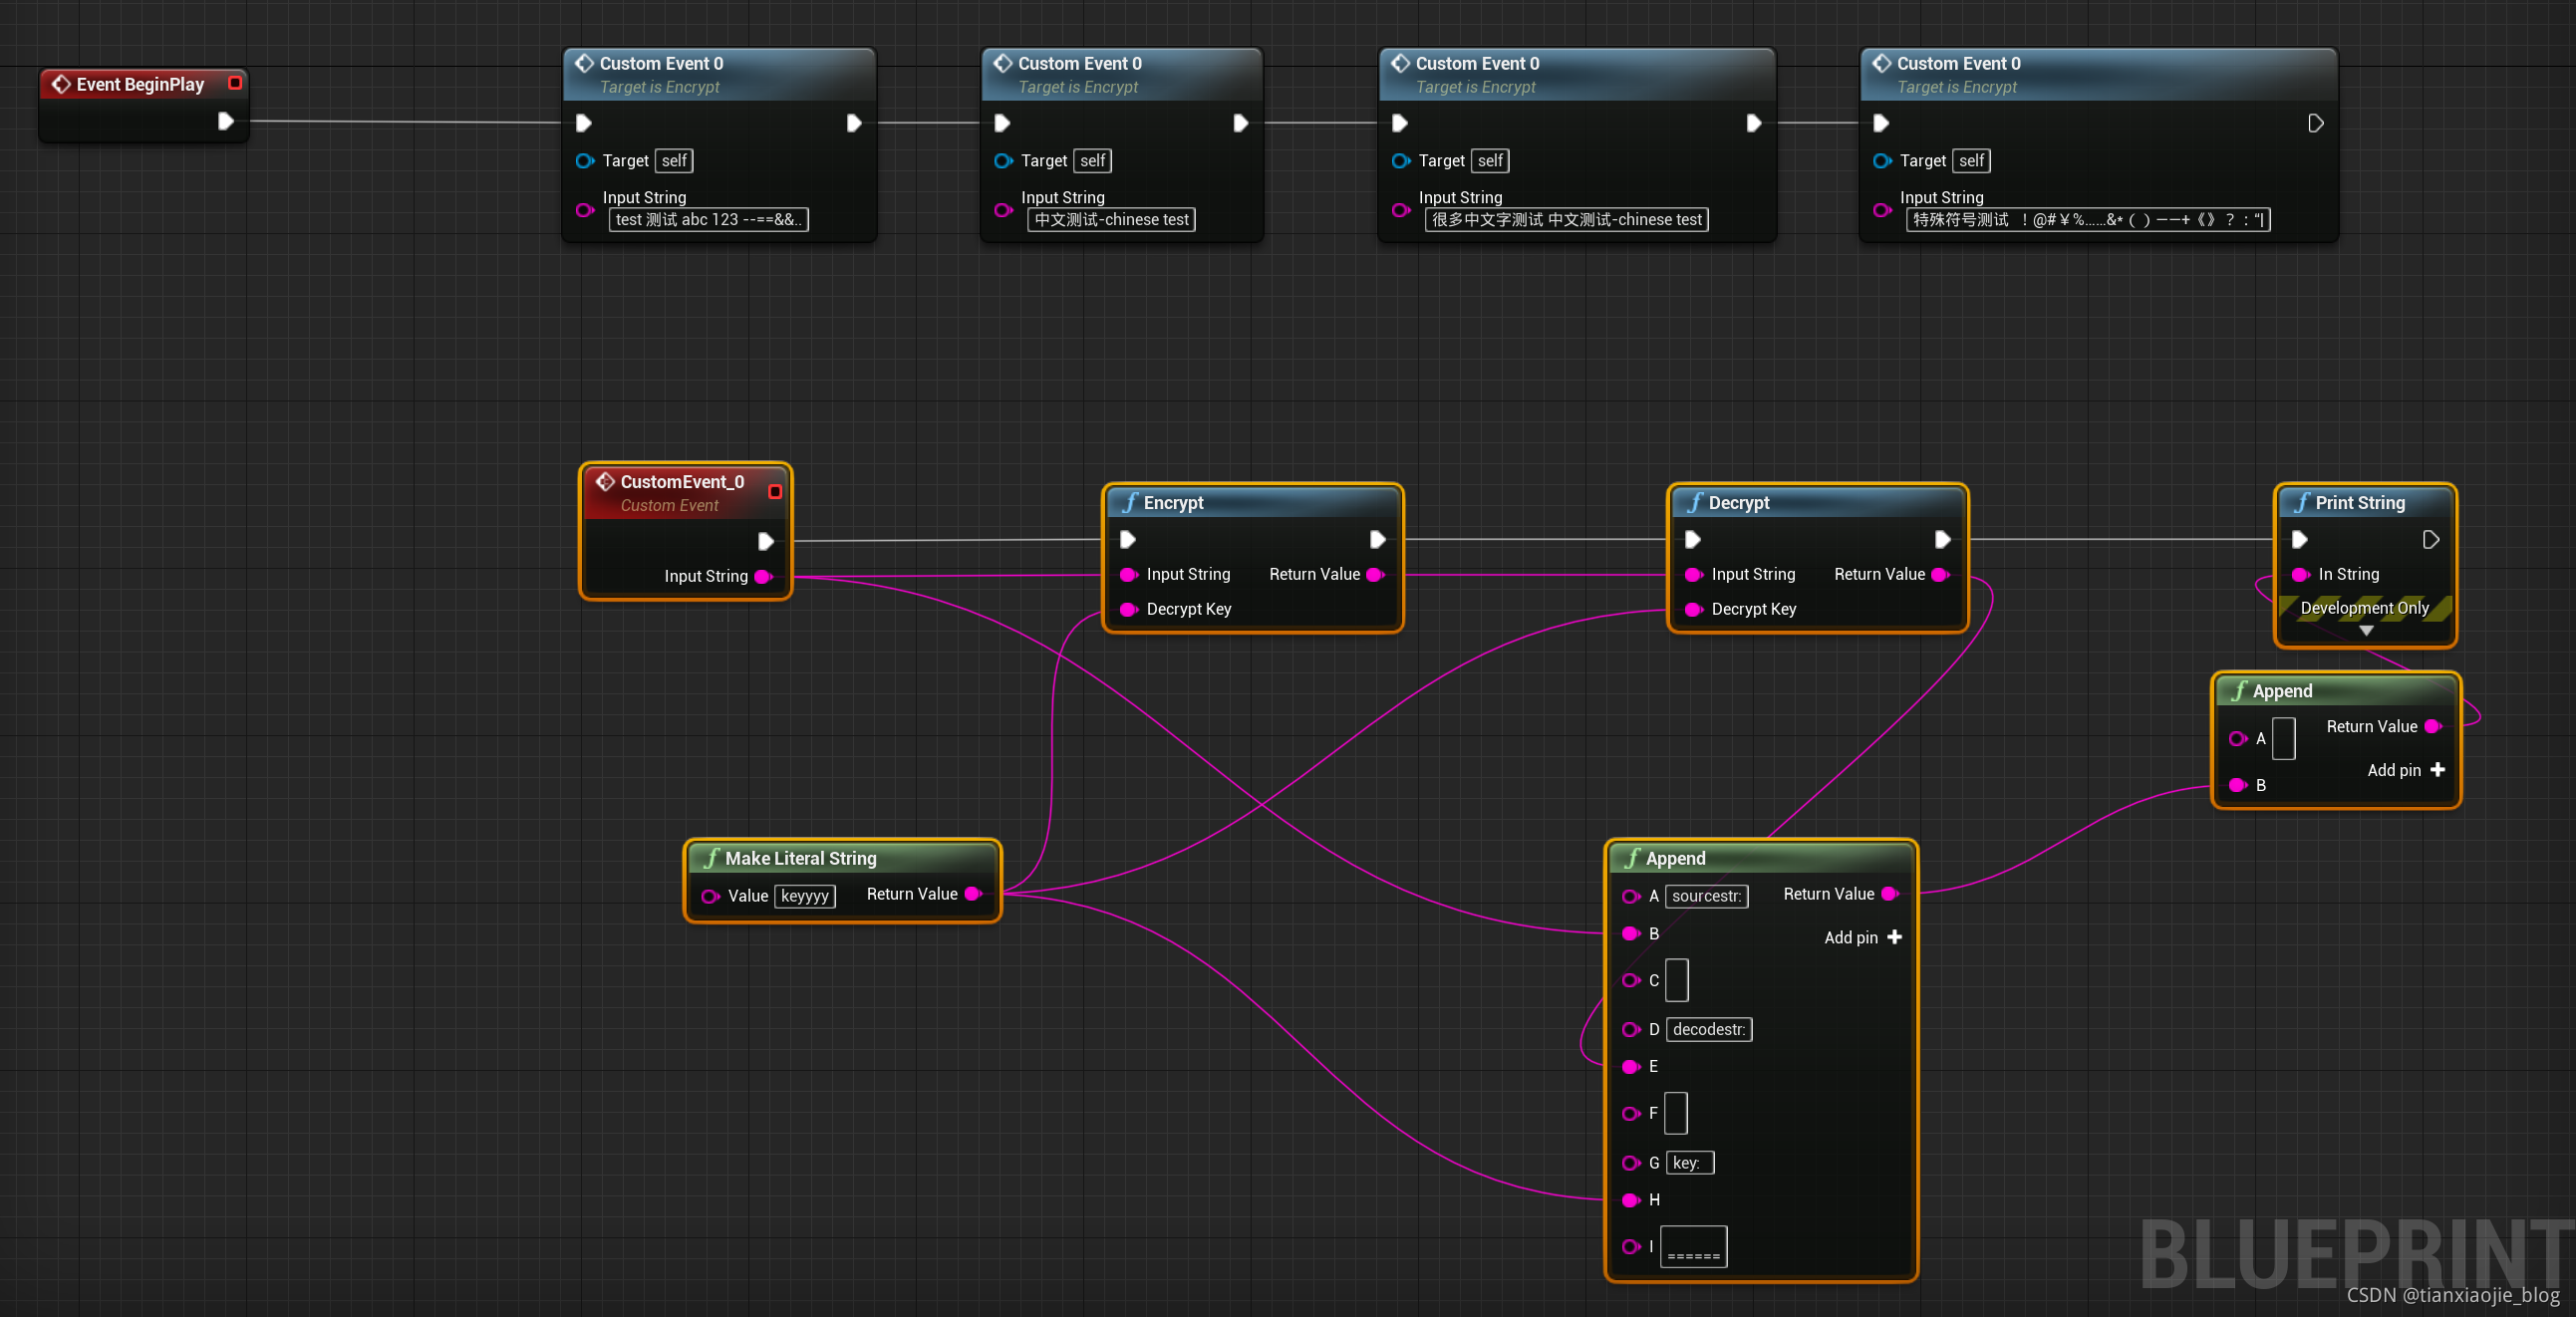This screenshot has width=2576, height=1317.
Task: Click the CustomEvent_0 red delegate pin
Action: coord(774,491)
